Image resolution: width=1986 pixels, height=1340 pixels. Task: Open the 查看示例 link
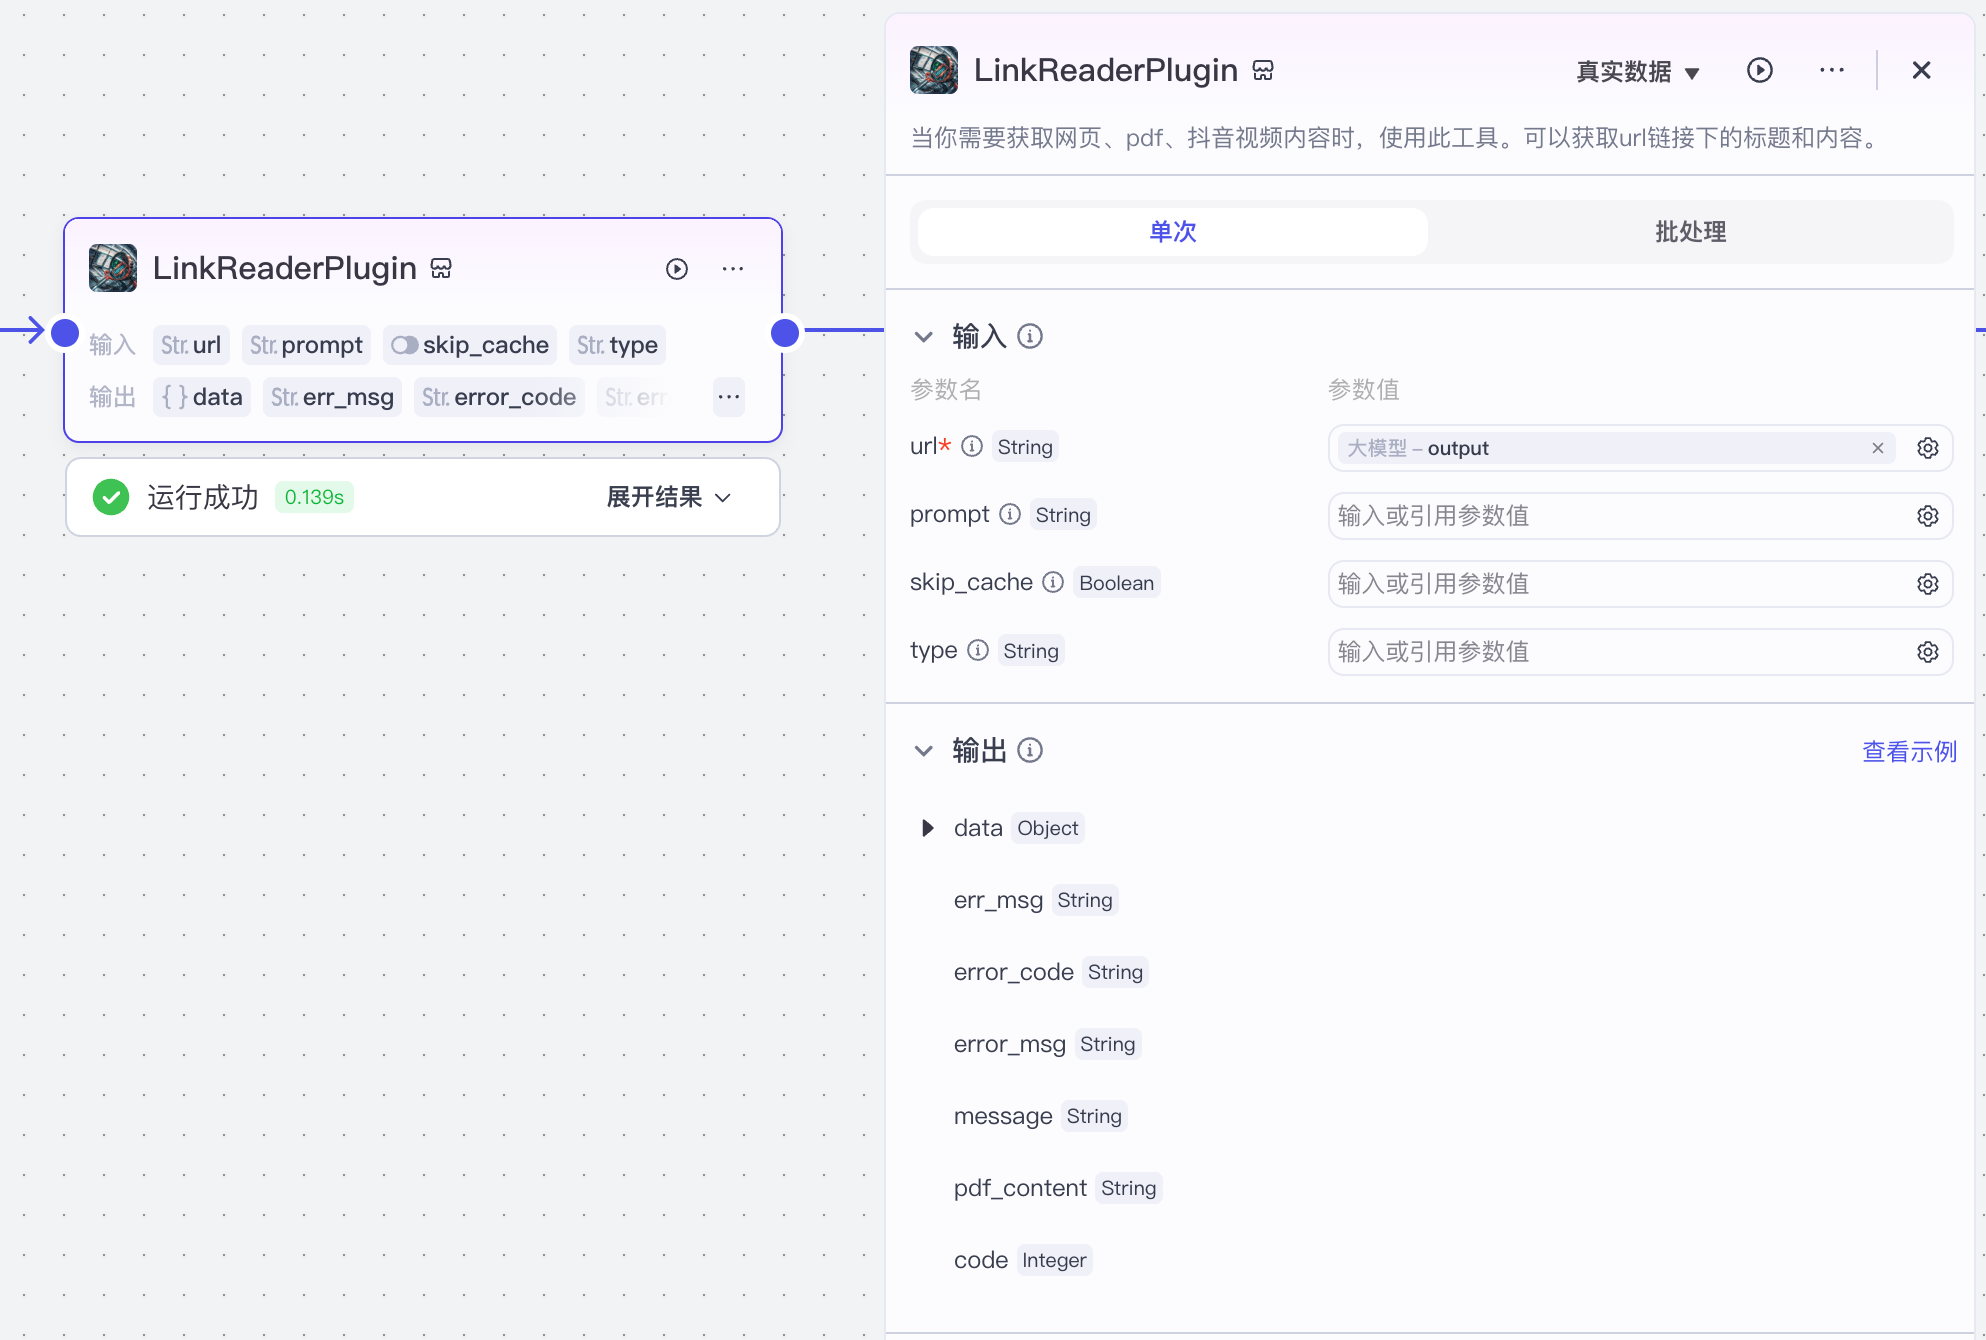tap(1908, 751)
